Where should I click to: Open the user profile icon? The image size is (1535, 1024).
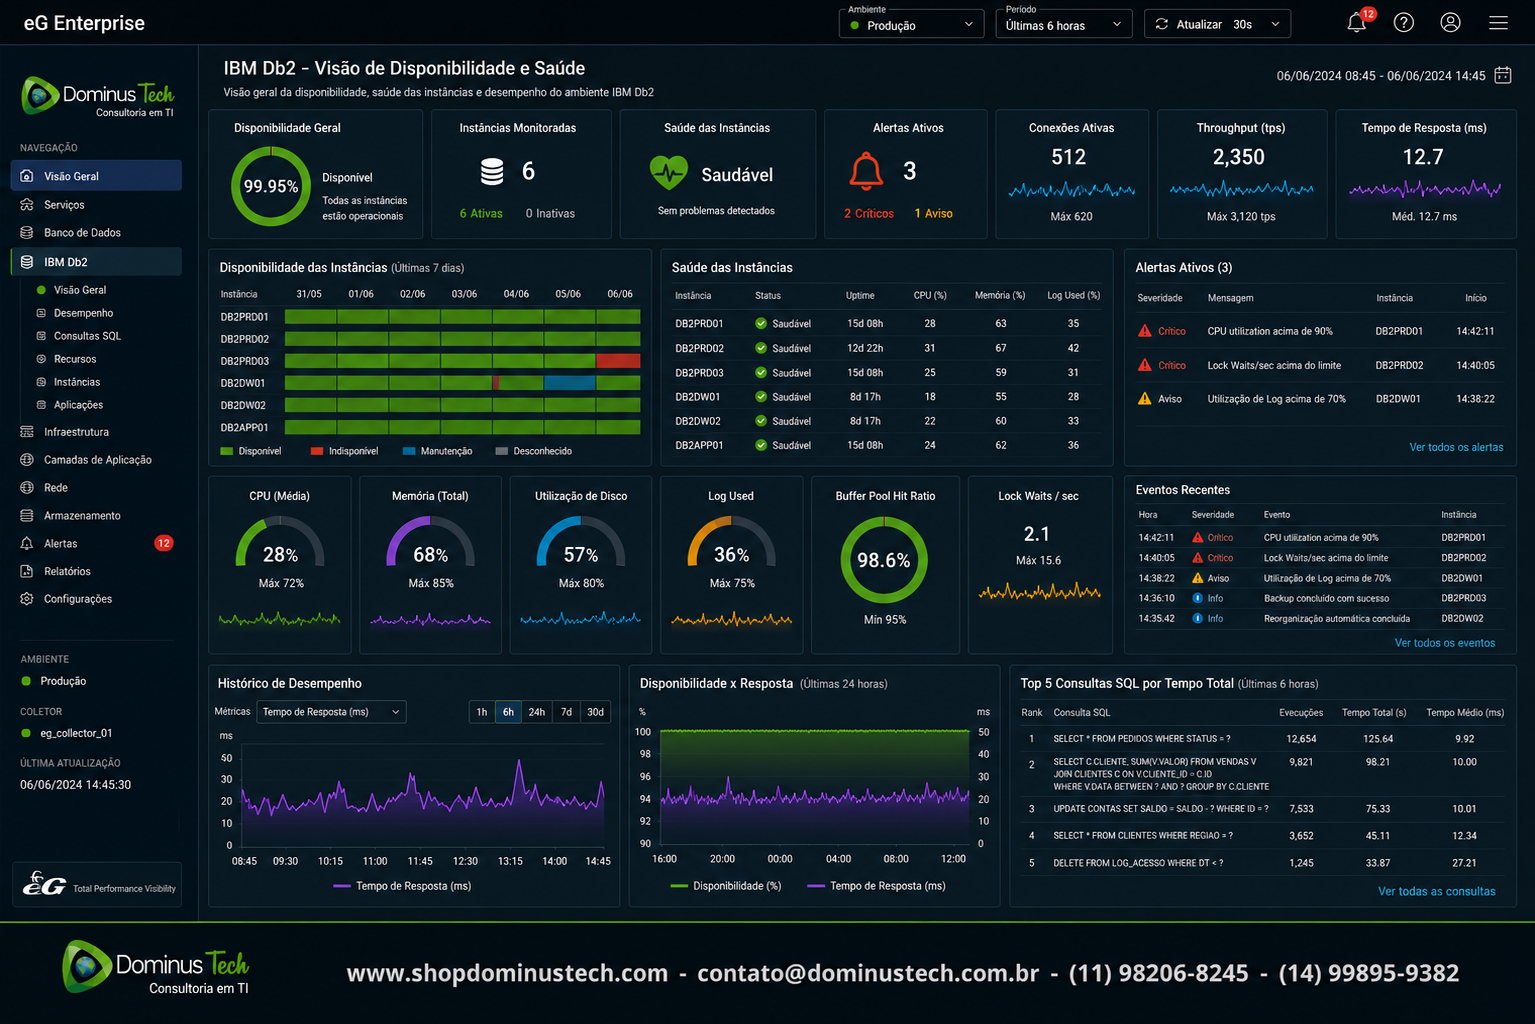[x=1451, y=23]
